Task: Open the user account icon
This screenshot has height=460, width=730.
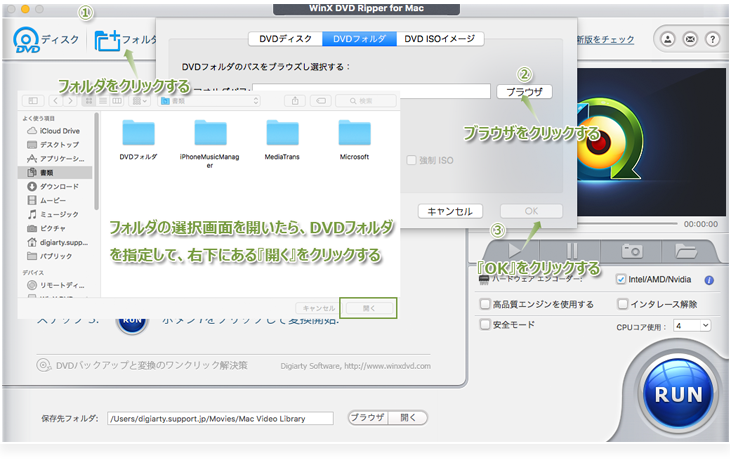Action: tap(668, 39)
